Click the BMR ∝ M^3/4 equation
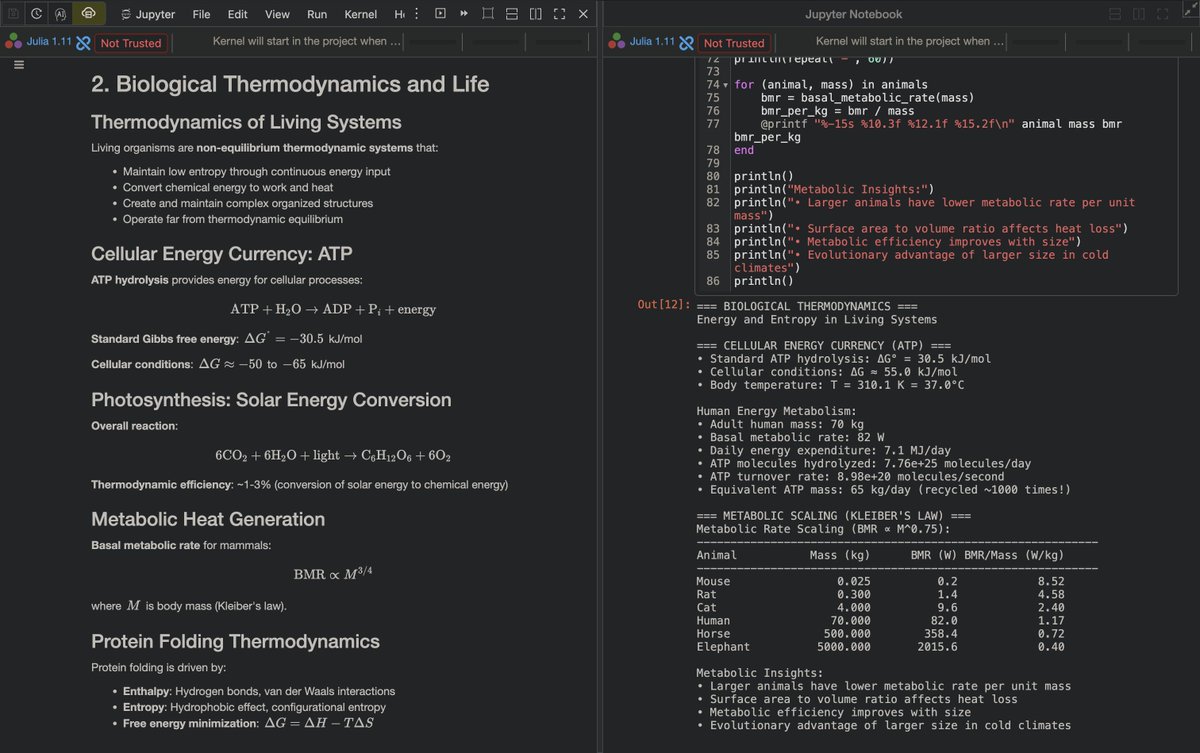 (333, 573)
